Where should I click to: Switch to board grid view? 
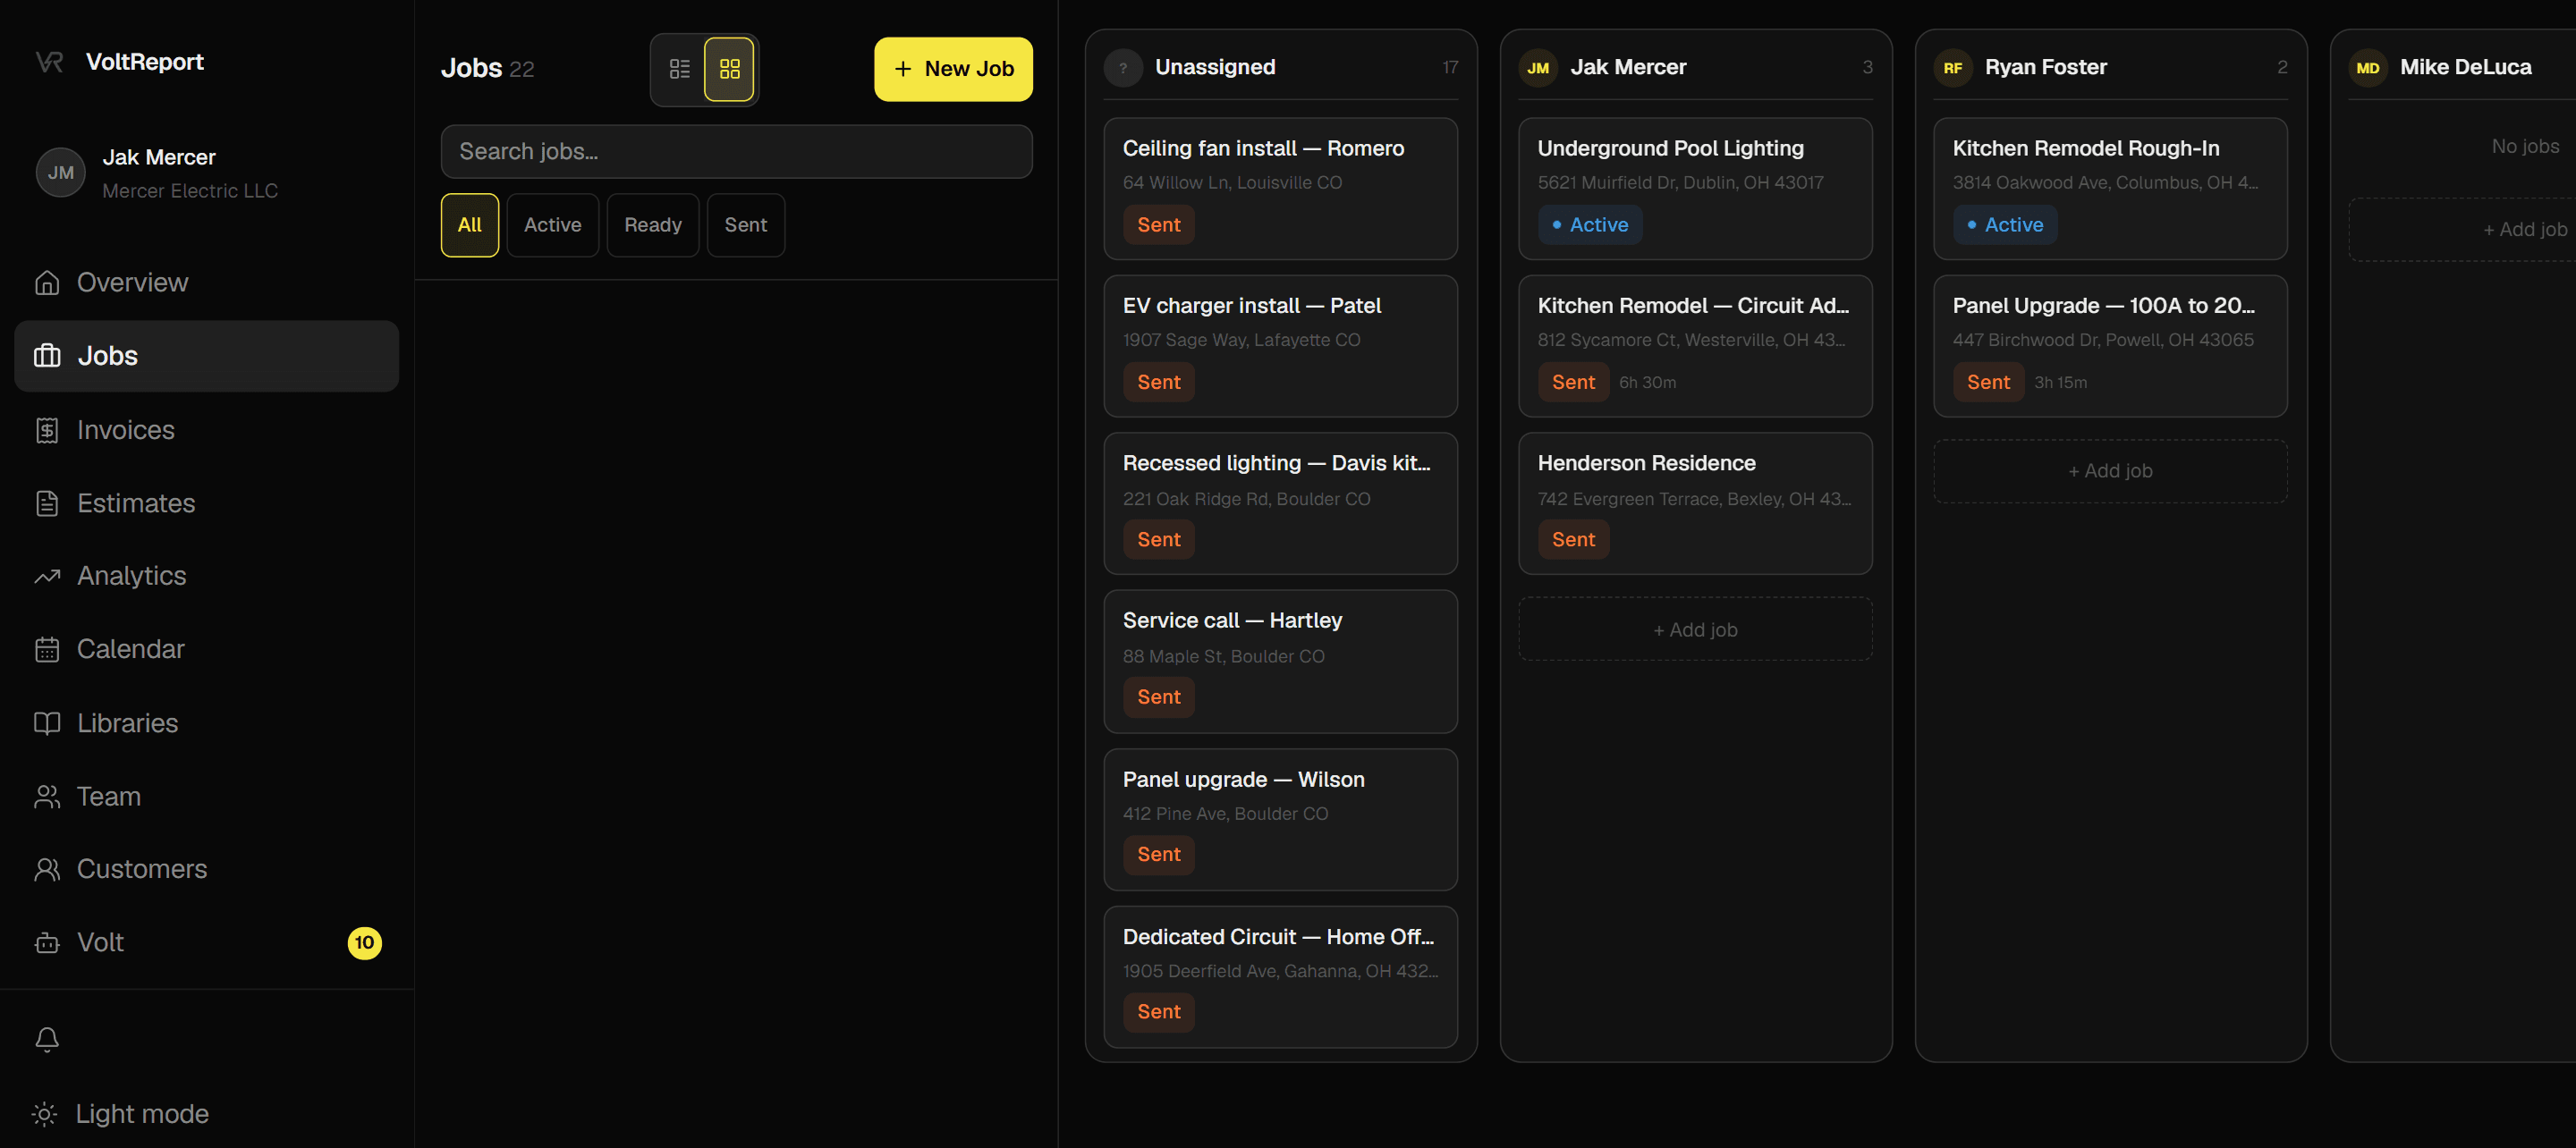point(730,69)
